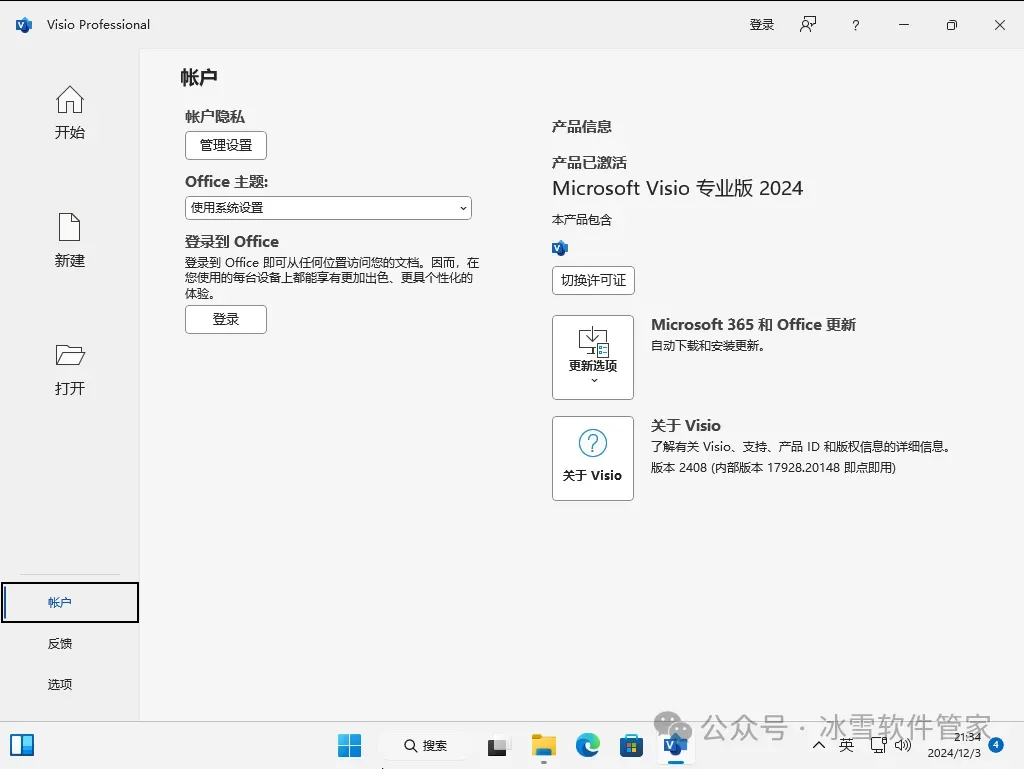Screen dimensions: 1024x769
Task: Open the widgets icon on taskbar
Action: pos(22,745)
